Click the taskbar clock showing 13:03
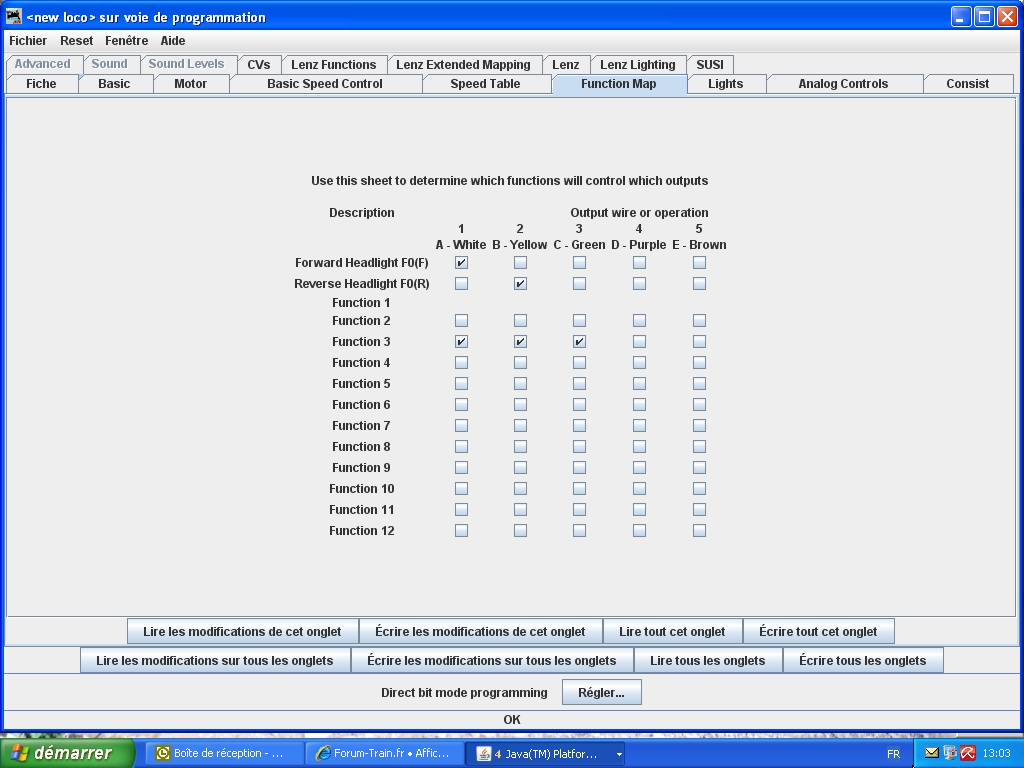Screen dimensions: 1024x768 (x=997, y=754)
